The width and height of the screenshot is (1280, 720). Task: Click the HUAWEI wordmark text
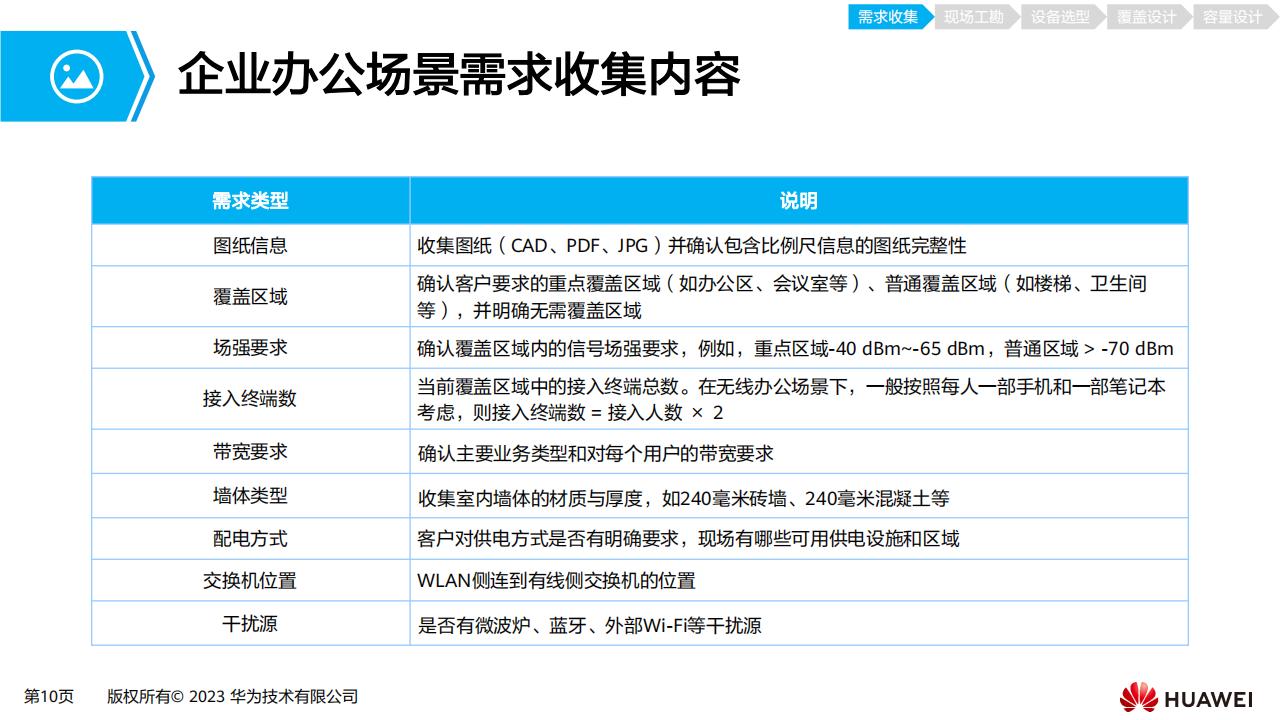1208,698
